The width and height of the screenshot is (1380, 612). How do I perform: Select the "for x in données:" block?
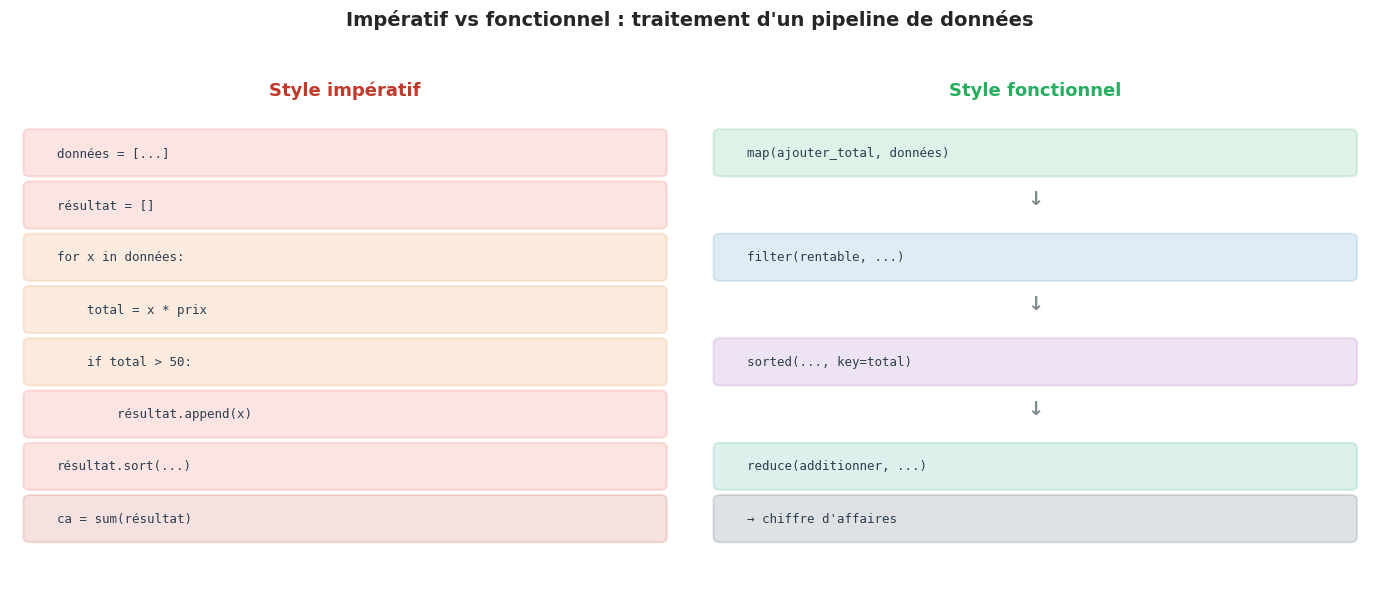[345, 257]
